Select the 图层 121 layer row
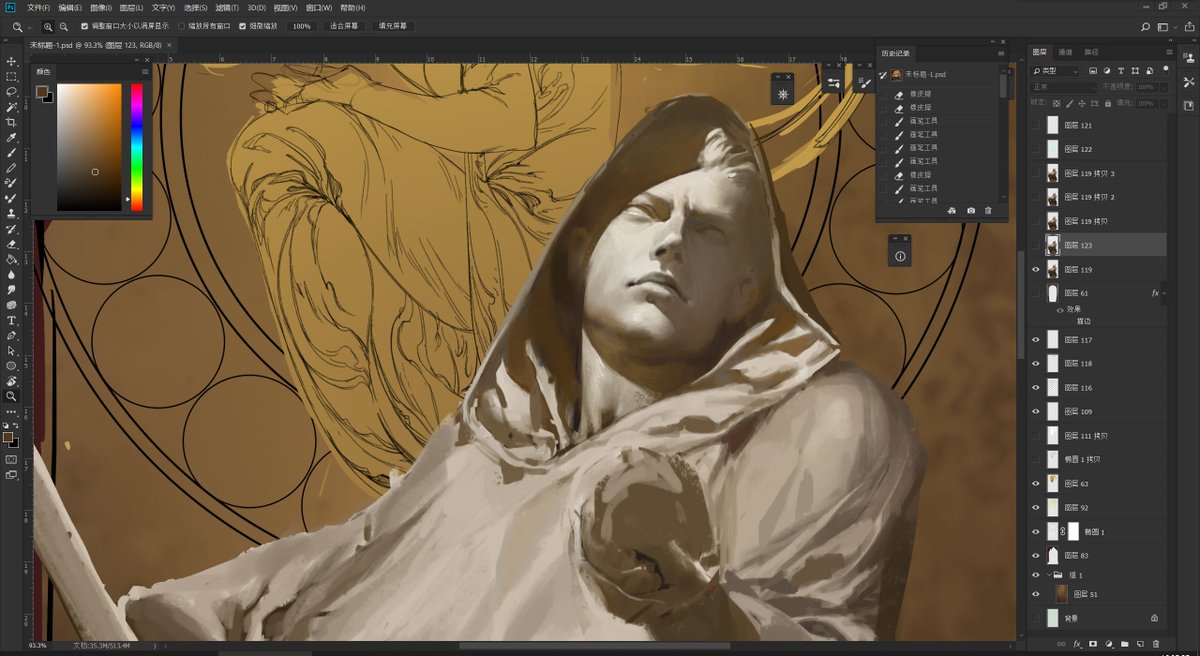 (x=1097, y=126)
